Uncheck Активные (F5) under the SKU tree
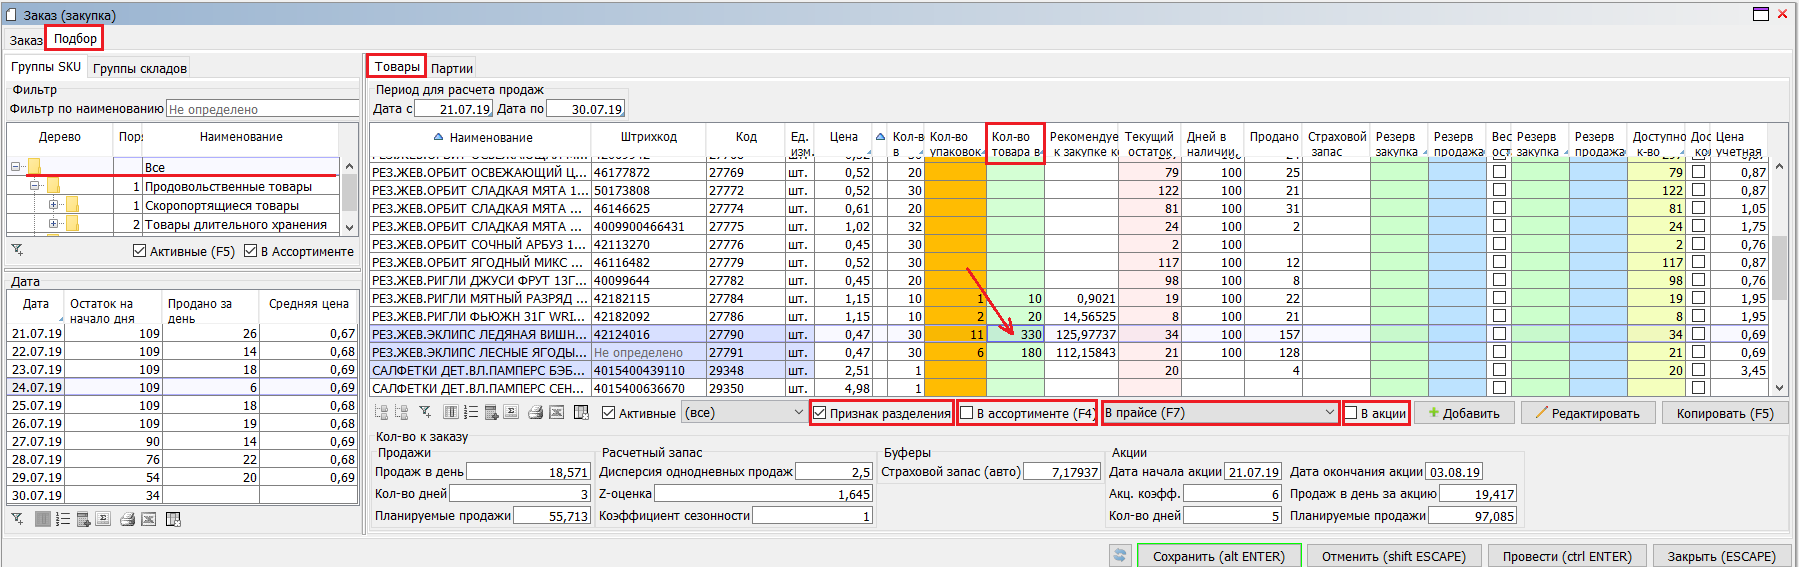 tap(140, 251)
